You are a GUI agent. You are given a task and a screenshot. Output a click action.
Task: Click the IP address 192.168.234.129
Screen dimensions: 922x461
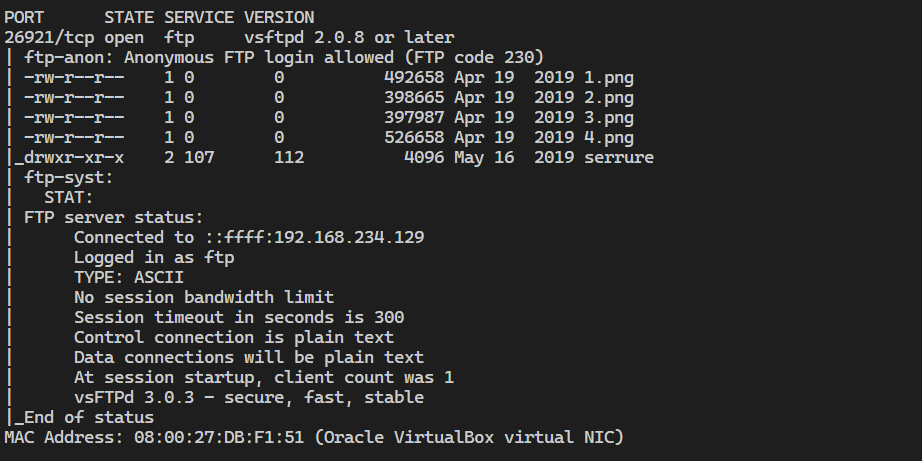pyautogui.click(x=349, y=238)
